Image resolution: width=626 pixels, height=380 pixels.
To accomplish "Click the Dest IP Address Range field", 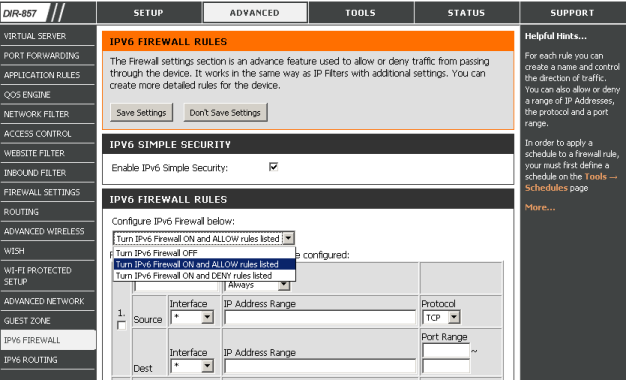I will (320, 366).
